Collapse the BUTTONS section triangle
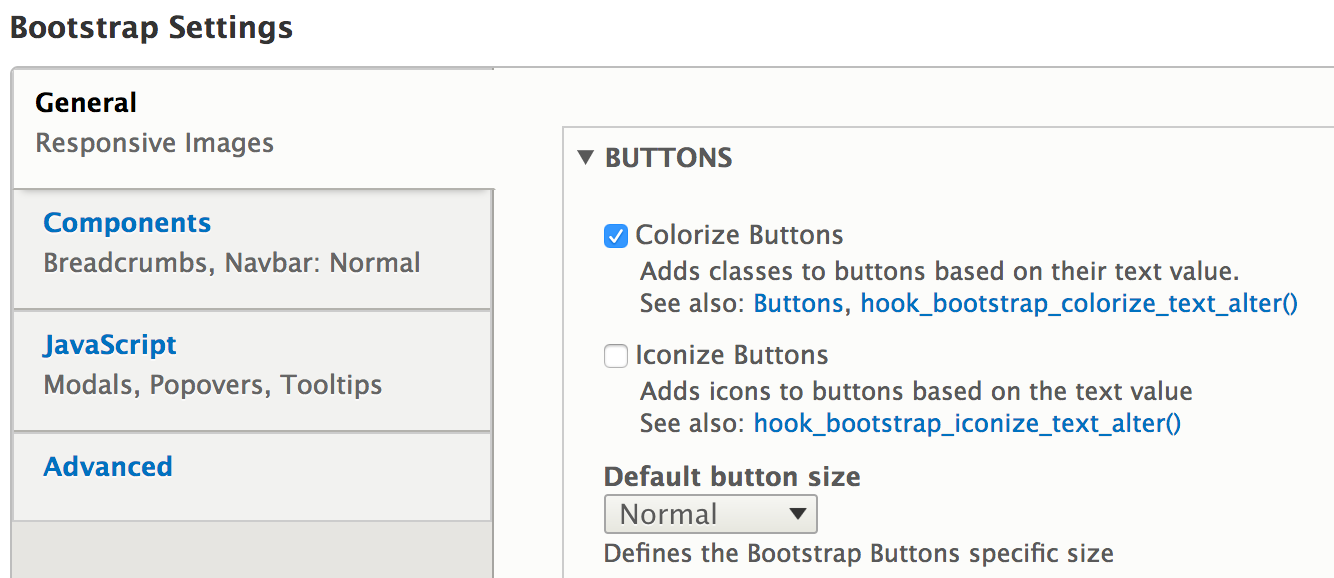 pyautogui.click(x=586, y=158)
